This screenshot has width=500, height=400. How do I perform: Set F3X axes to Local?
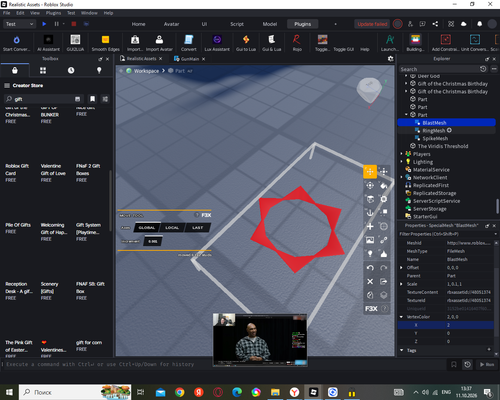(172, 228)
